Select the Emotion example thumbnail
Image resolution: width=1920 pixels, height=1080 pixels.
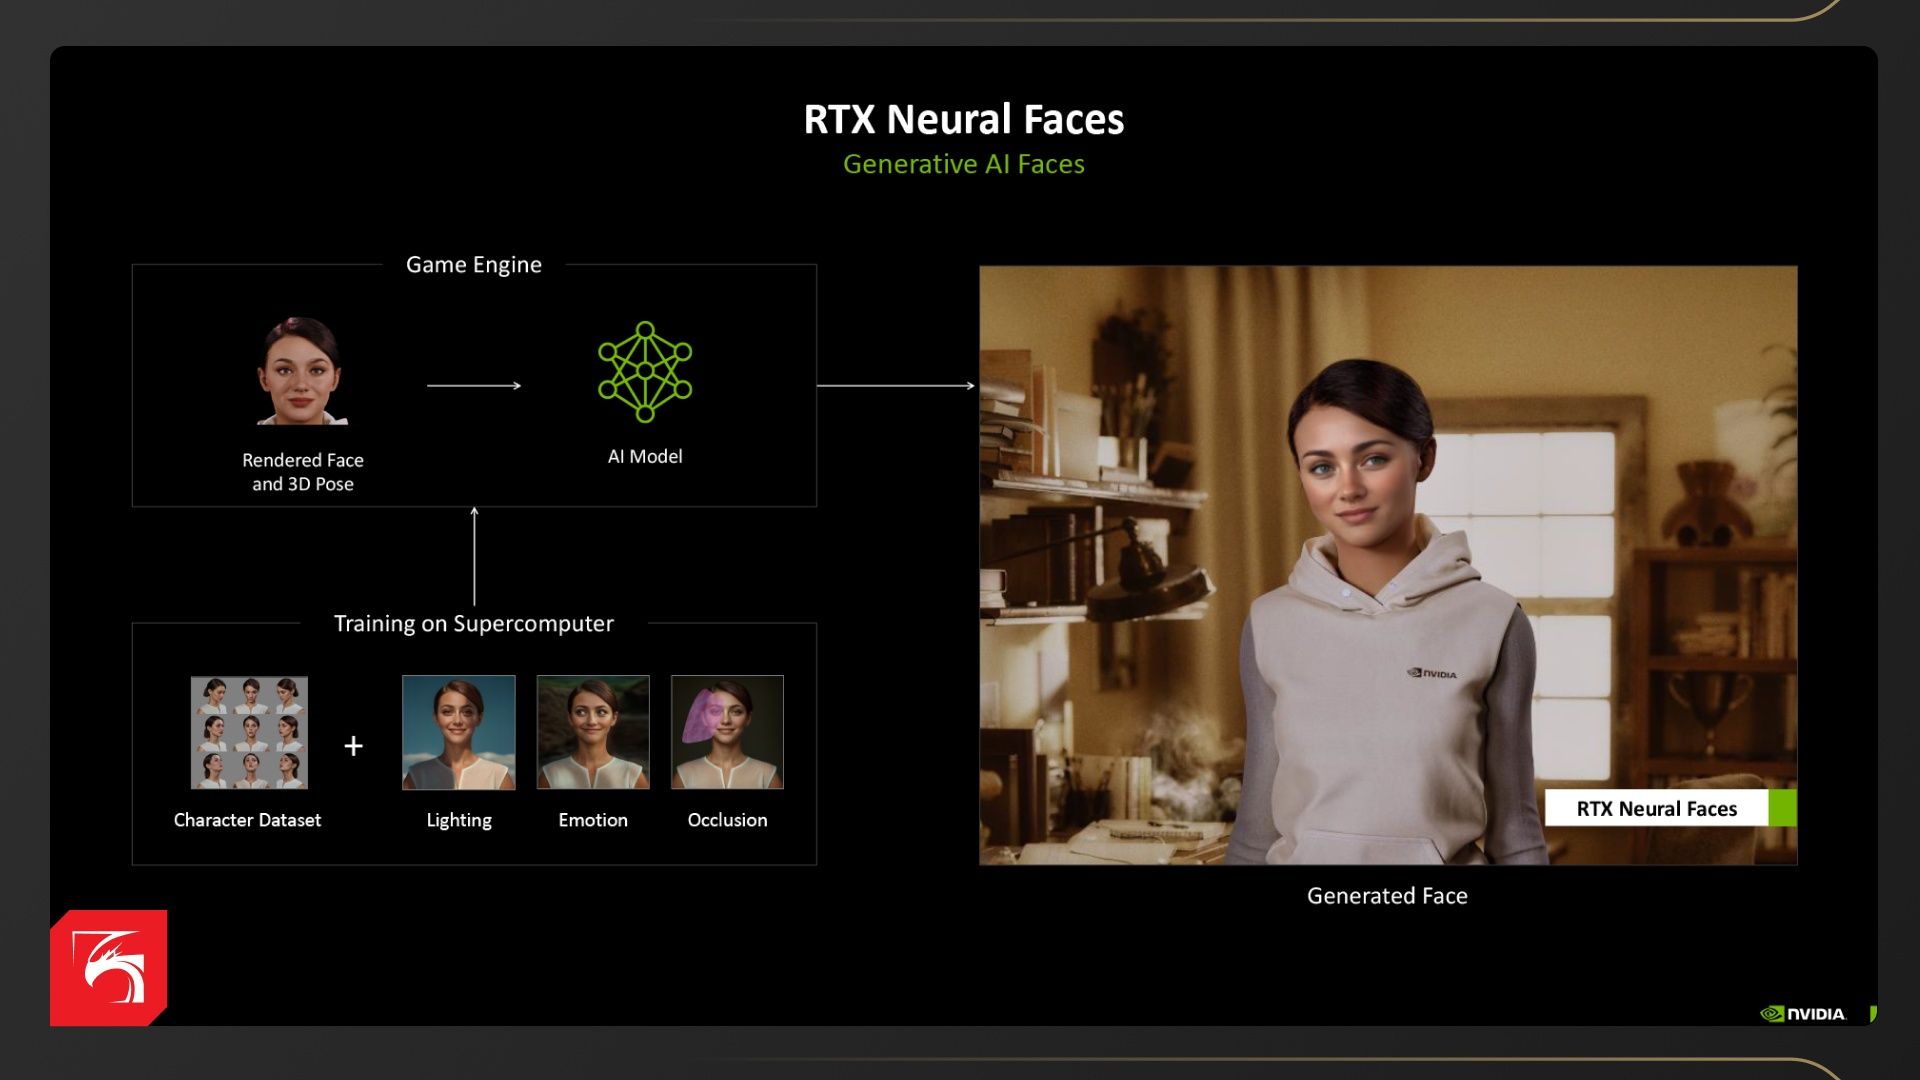[x=593, y=732]
